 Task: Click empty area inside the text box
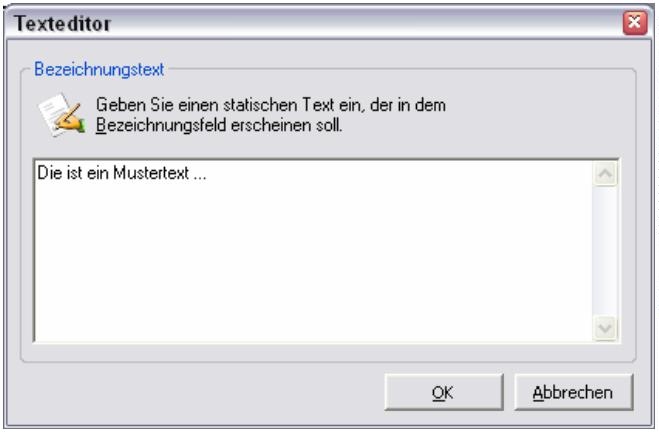[x=300, y=270]
